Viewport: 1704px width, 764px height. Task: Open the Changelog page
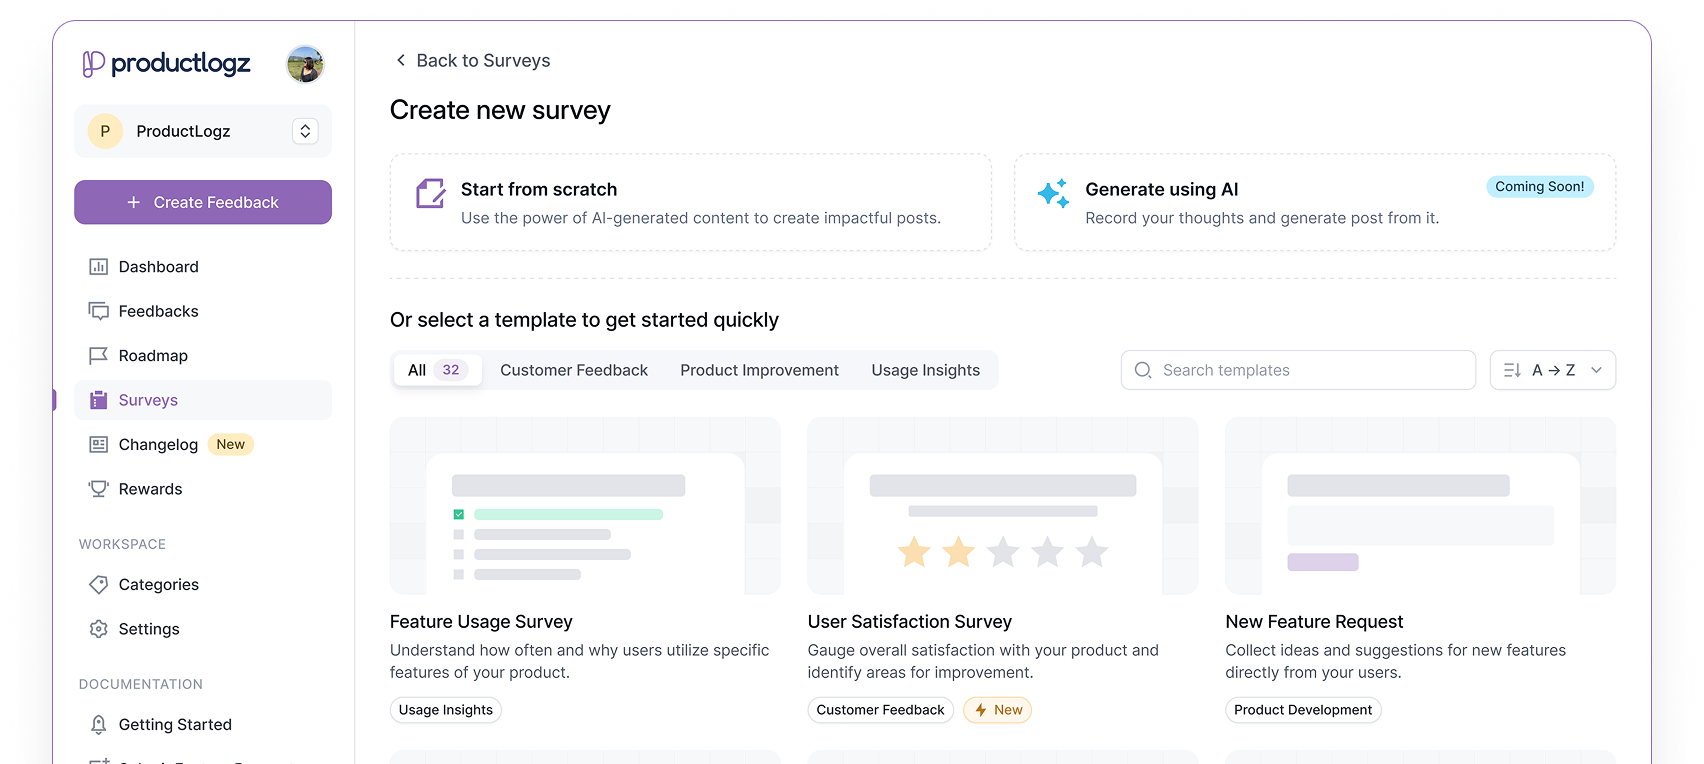pos(203,444)
